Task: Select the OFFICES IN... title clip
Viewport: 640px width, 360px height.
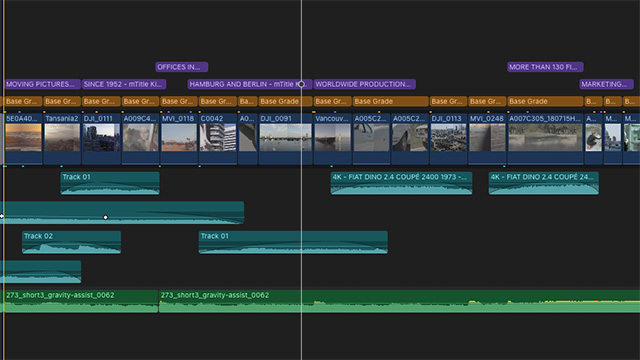Action: (182, 67)
